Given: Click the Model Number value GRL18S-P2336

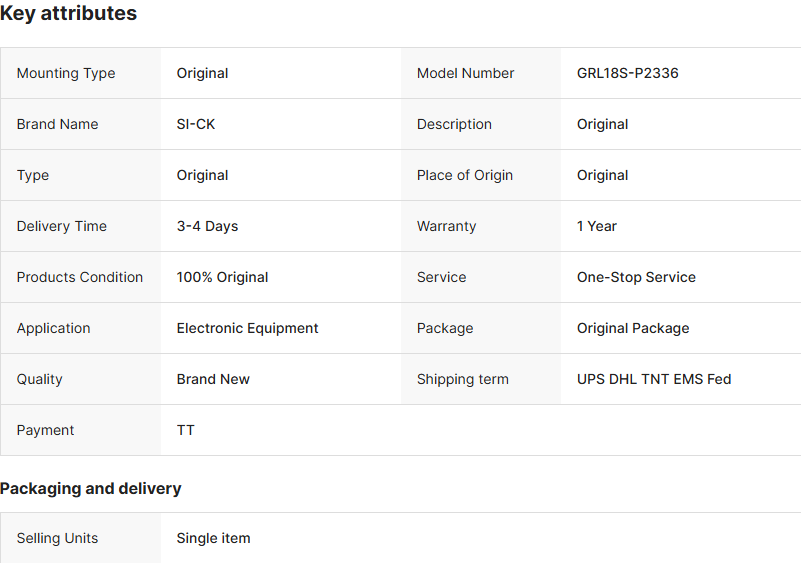Looking at the screenshot, I should click(627, 73).
